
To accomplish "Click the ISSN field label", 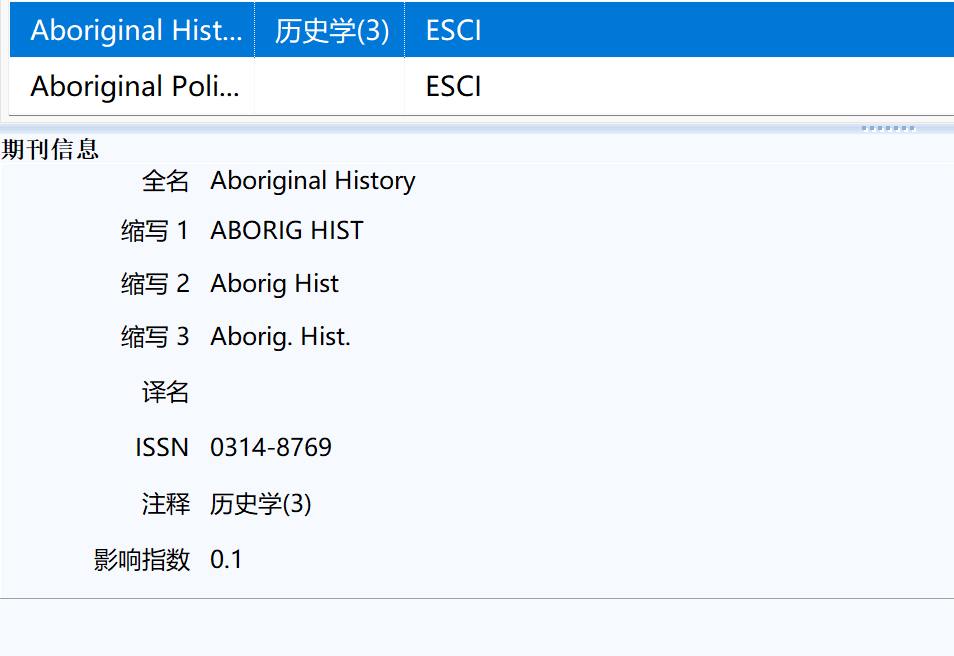I will tap(162, 447).
